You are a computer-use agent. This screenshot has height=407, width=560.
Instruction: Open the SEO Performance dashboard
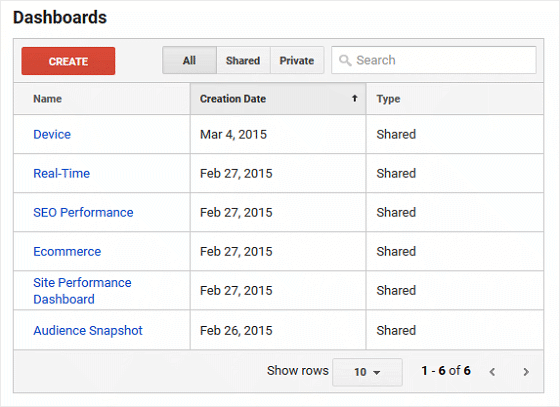(83, 212)
